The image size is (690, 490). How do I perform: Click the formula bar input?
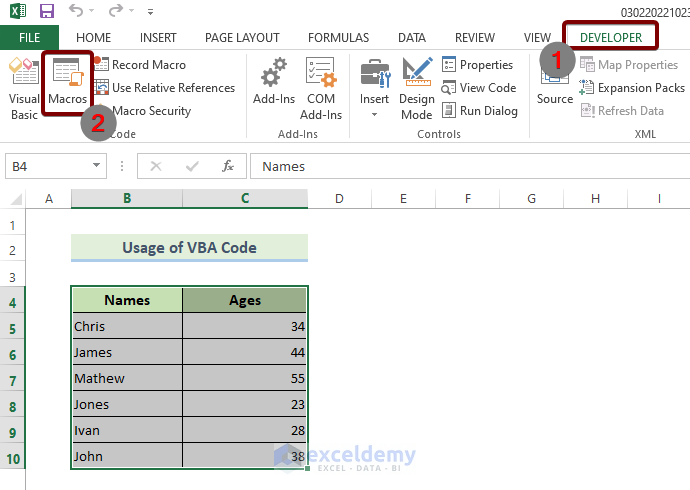pos(460,166)
